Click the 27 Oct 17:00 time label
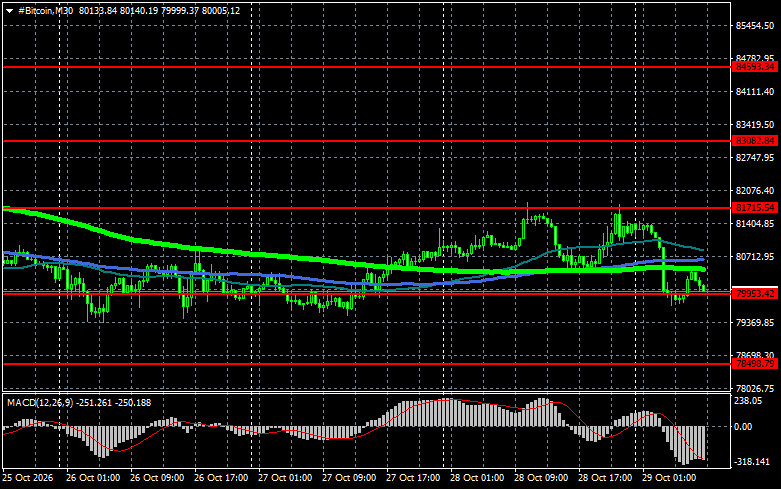This screenshot has height=489, width=781. coord(413,478)
